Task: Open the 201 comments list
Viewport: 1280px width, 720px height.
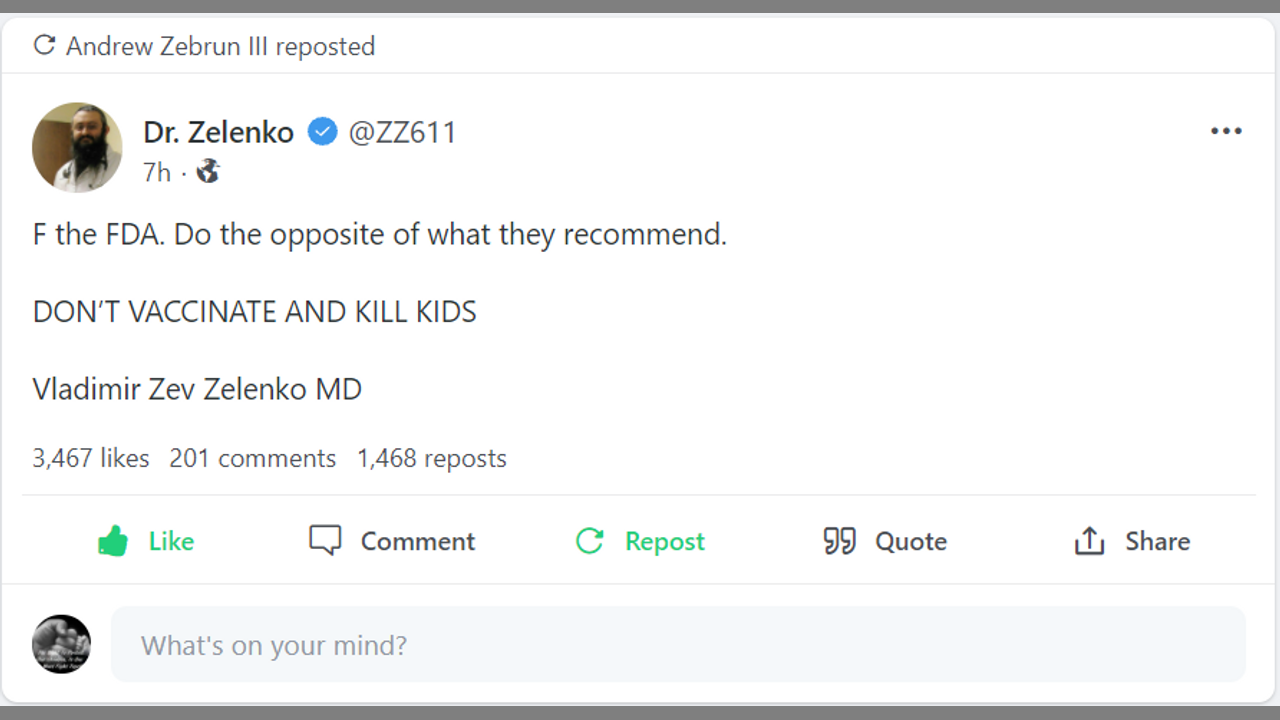Action: click(252, 458)
